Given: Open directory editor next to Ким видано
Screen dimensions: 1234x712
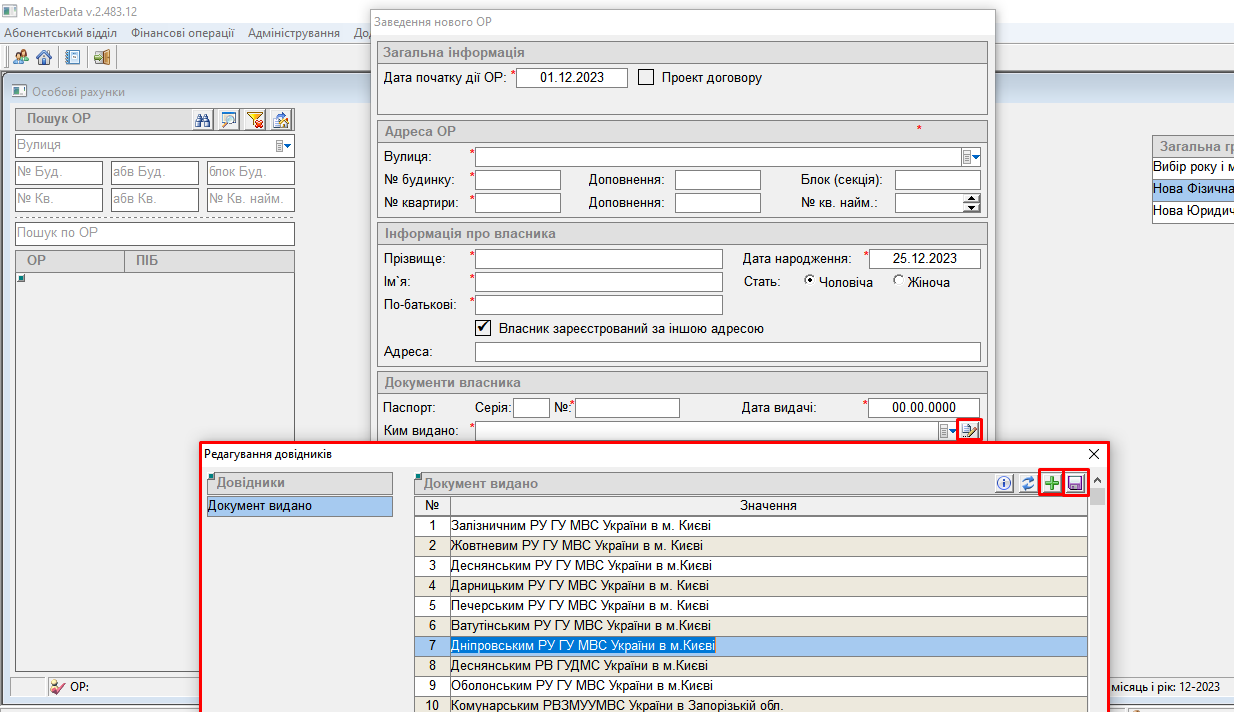Looking at the screenshot, I should pos(969,431).
